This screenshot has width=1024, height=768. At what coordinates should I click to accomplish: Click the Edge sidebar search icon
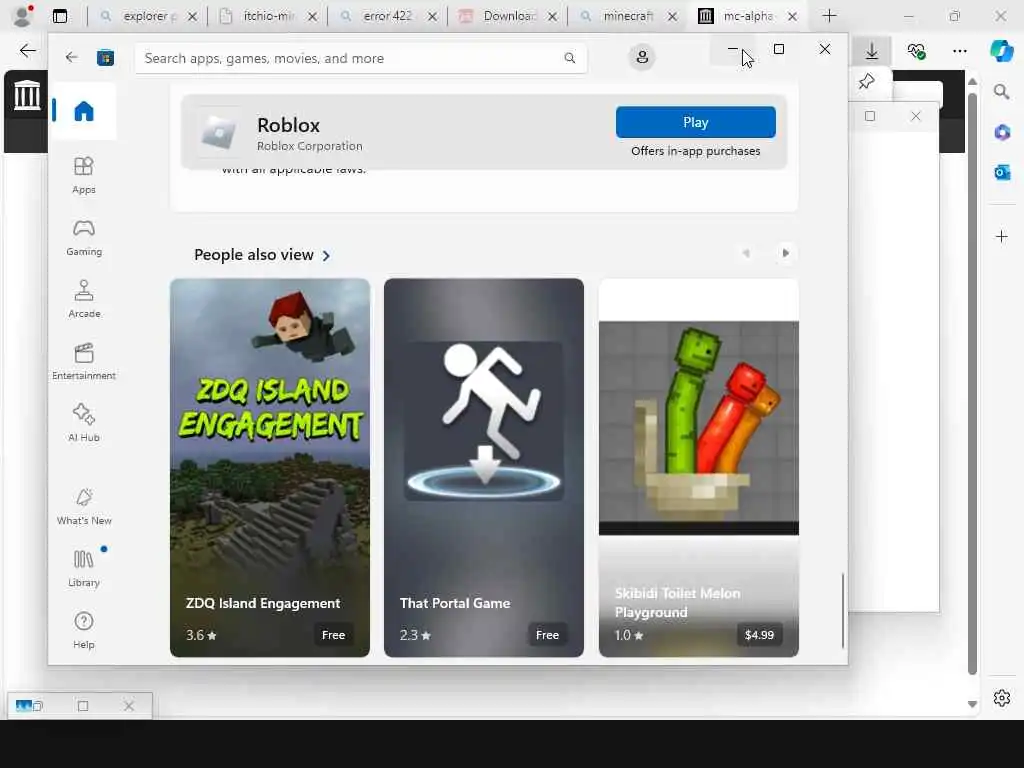click(x=1001, y=92)
